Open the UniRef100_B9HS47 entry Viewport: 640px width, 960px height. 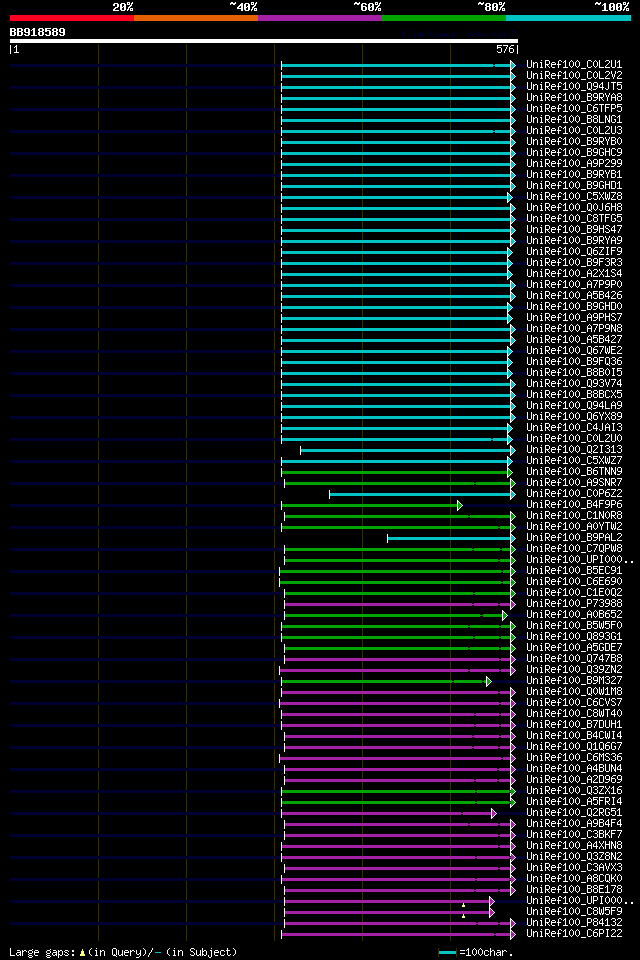point(574,230)
